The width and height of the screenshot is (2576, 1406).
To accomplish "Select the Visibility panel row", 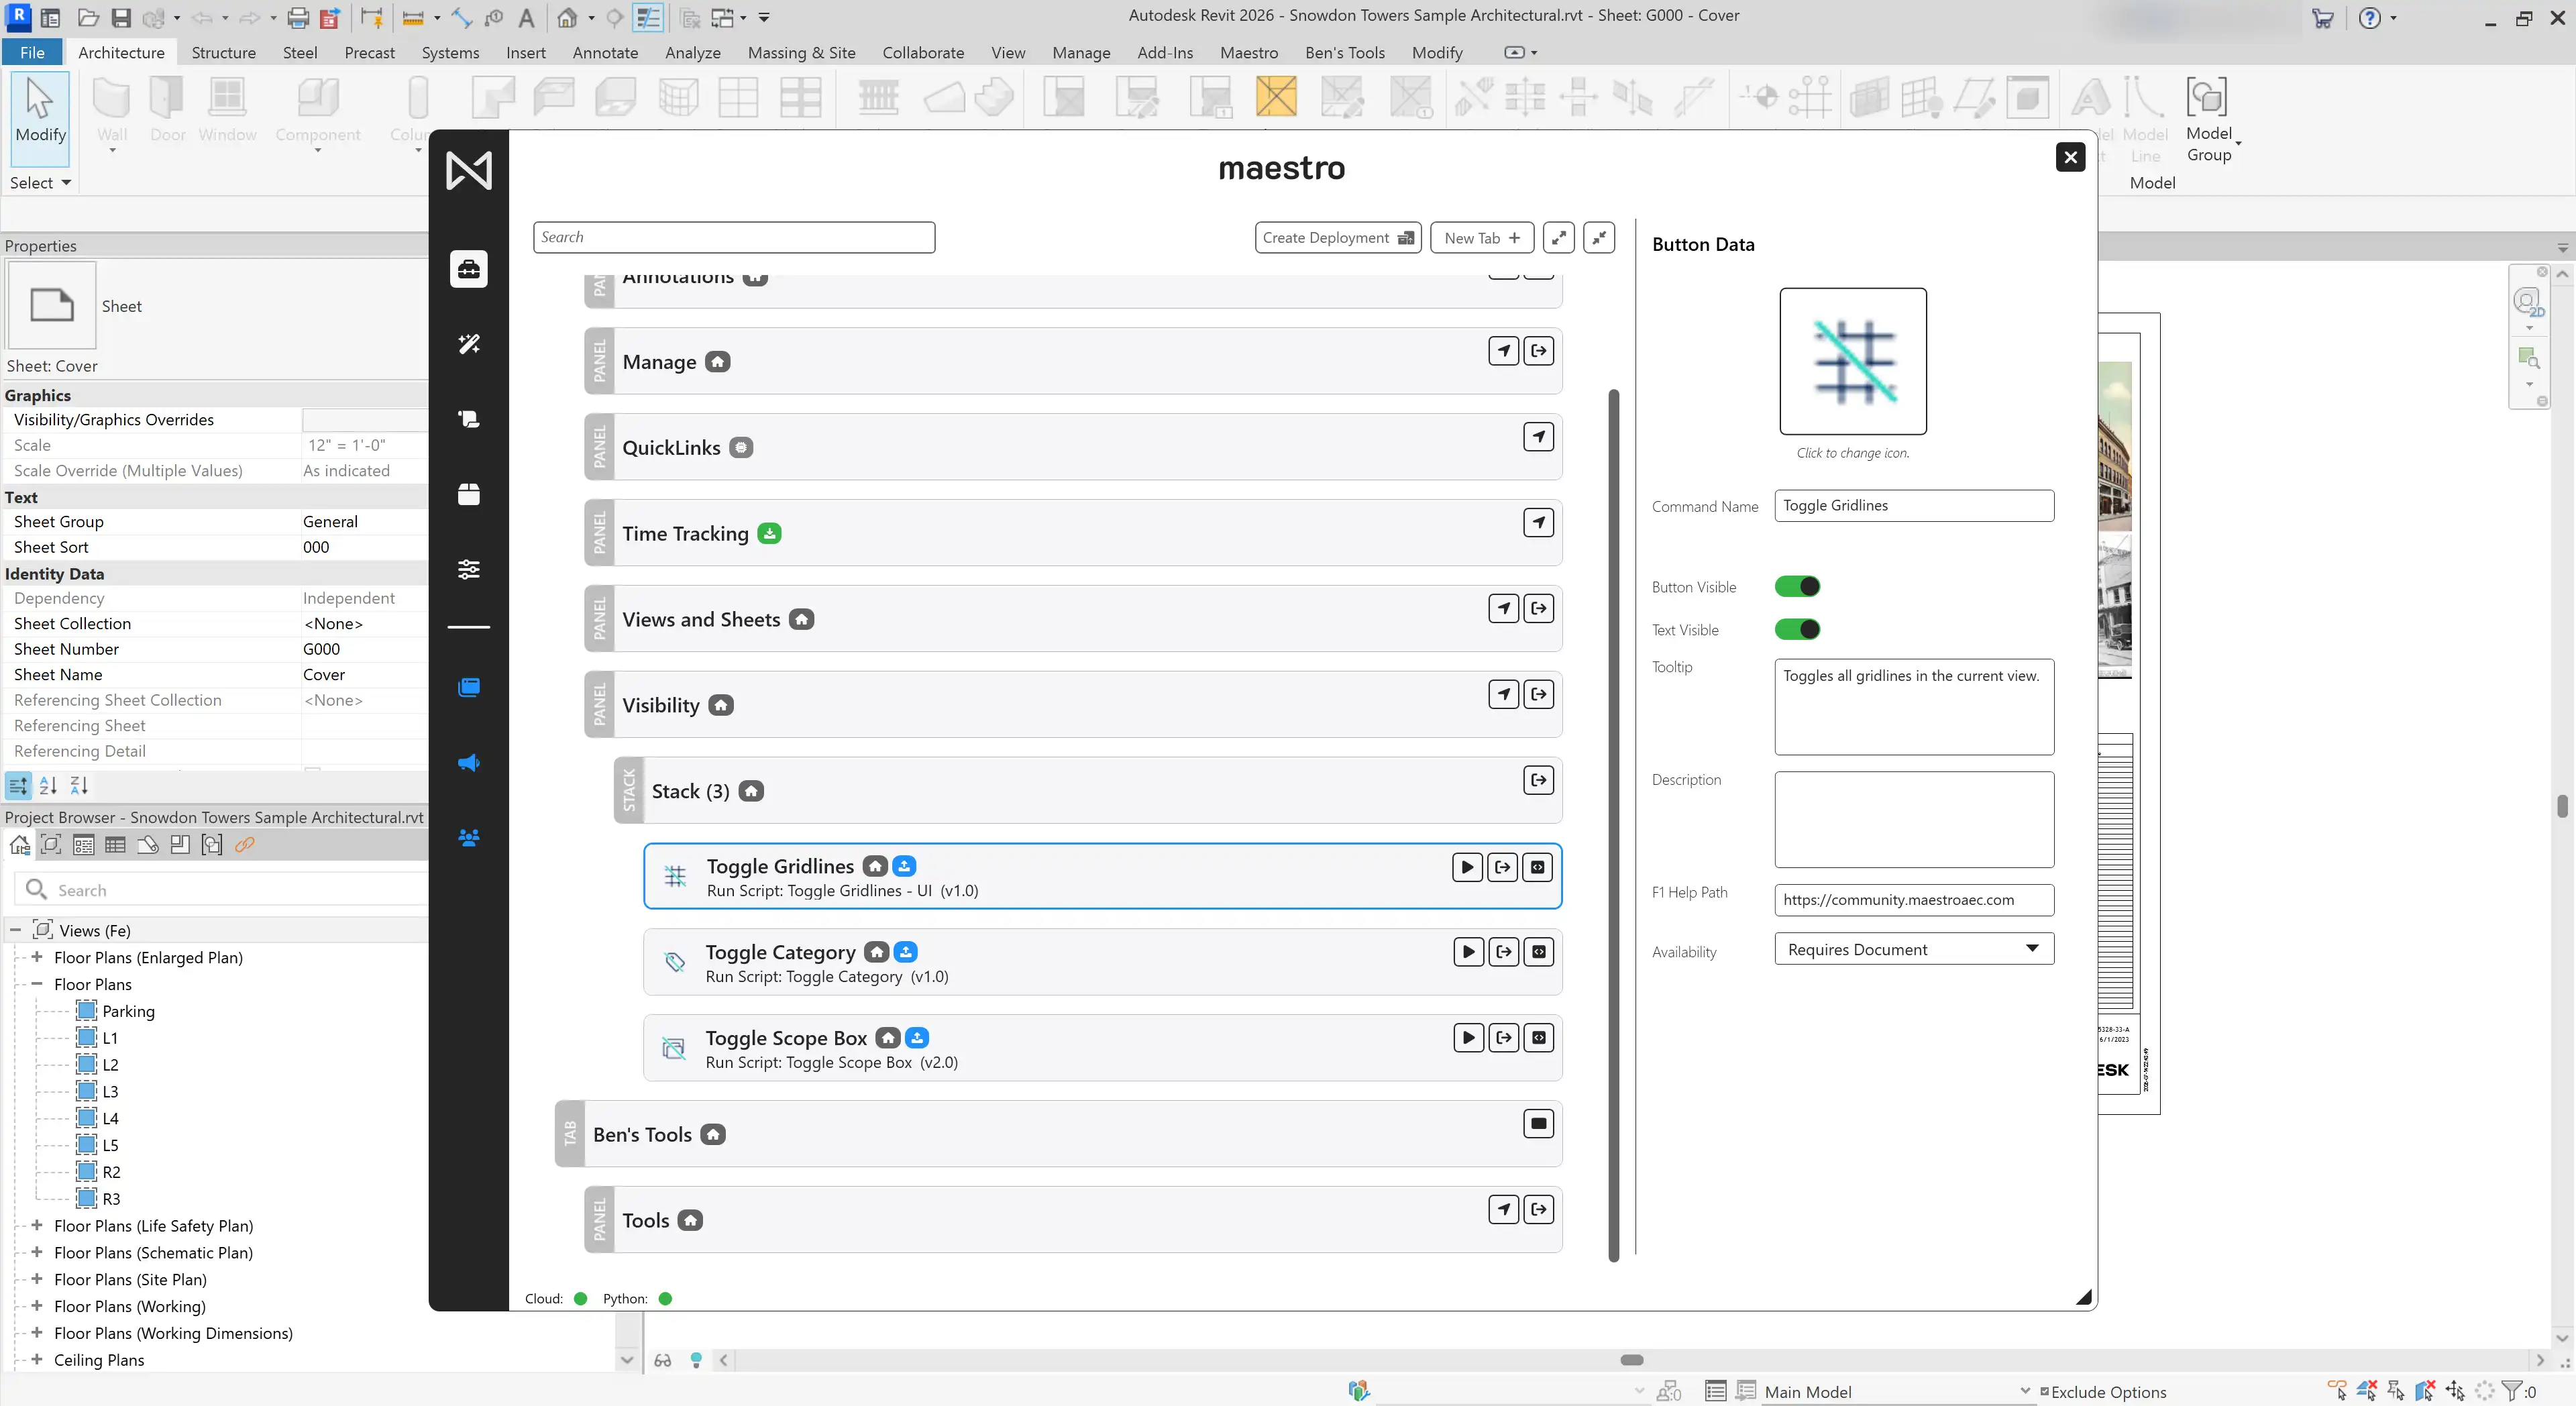I will pyautogui.click(x=1073, y=705).
